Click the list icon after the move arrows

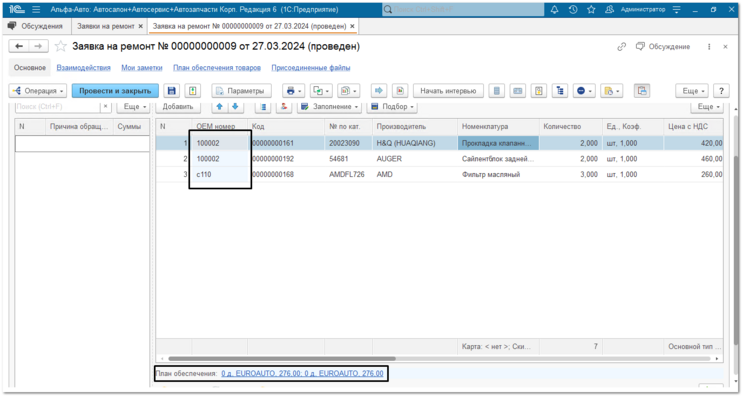pyautogui.click(x=263, y=107)
